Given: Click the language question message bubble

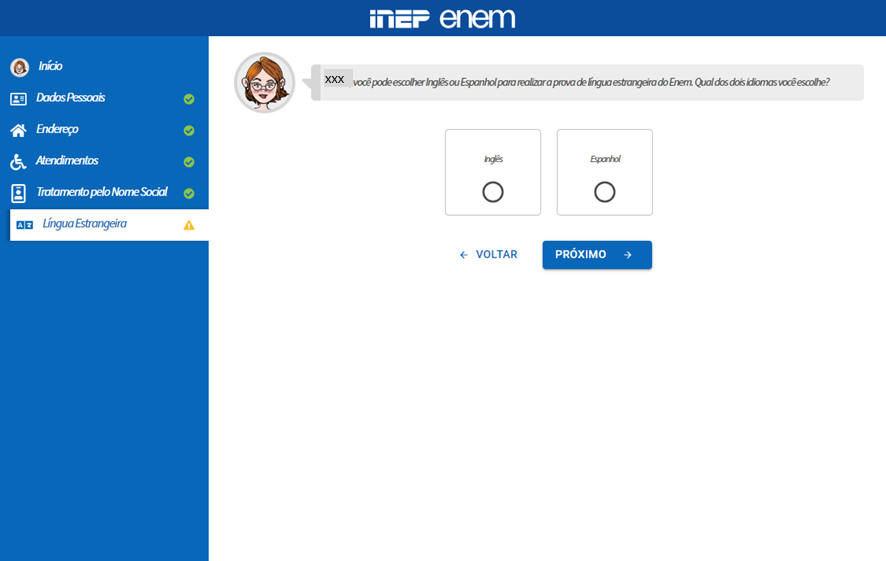Looking at the screenshot, I should [588, 82].
